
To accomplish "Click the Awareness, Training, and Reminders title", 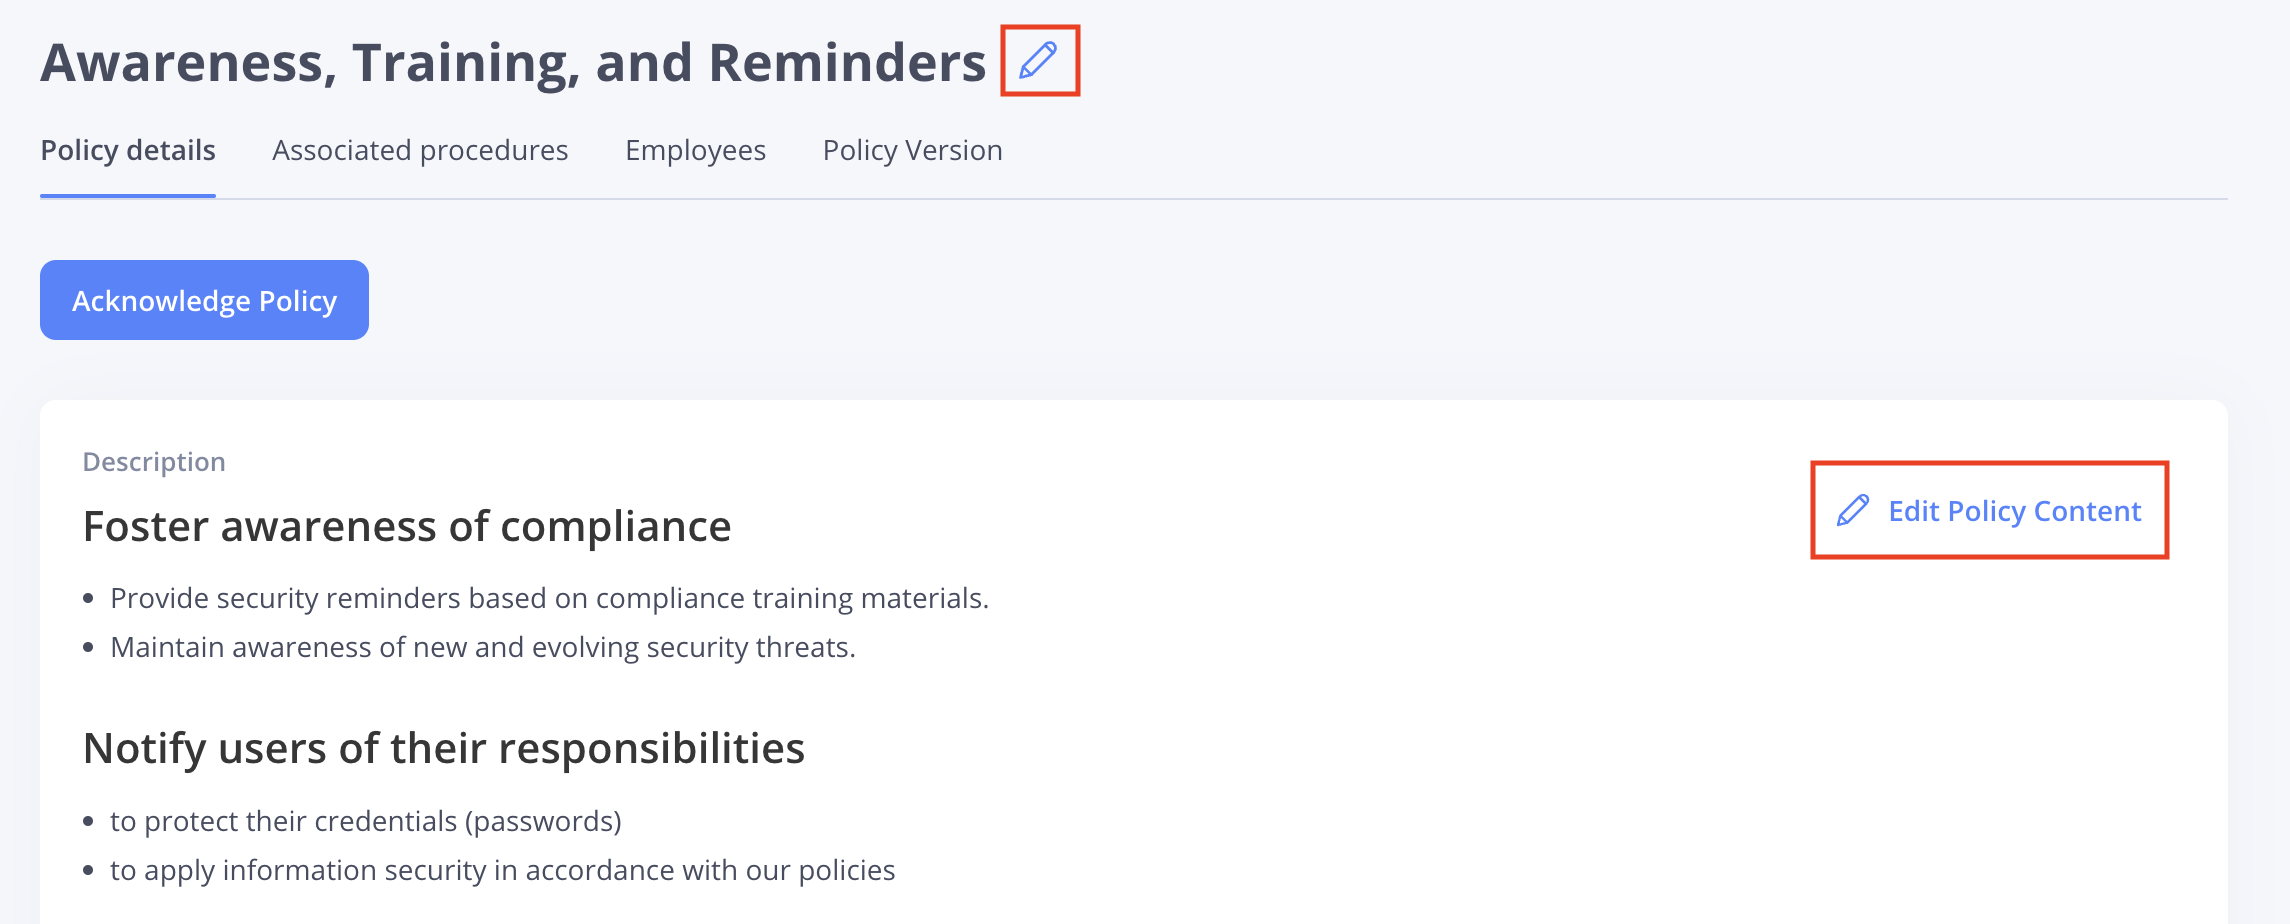I will pyautogui.click(x=513, y=63).
